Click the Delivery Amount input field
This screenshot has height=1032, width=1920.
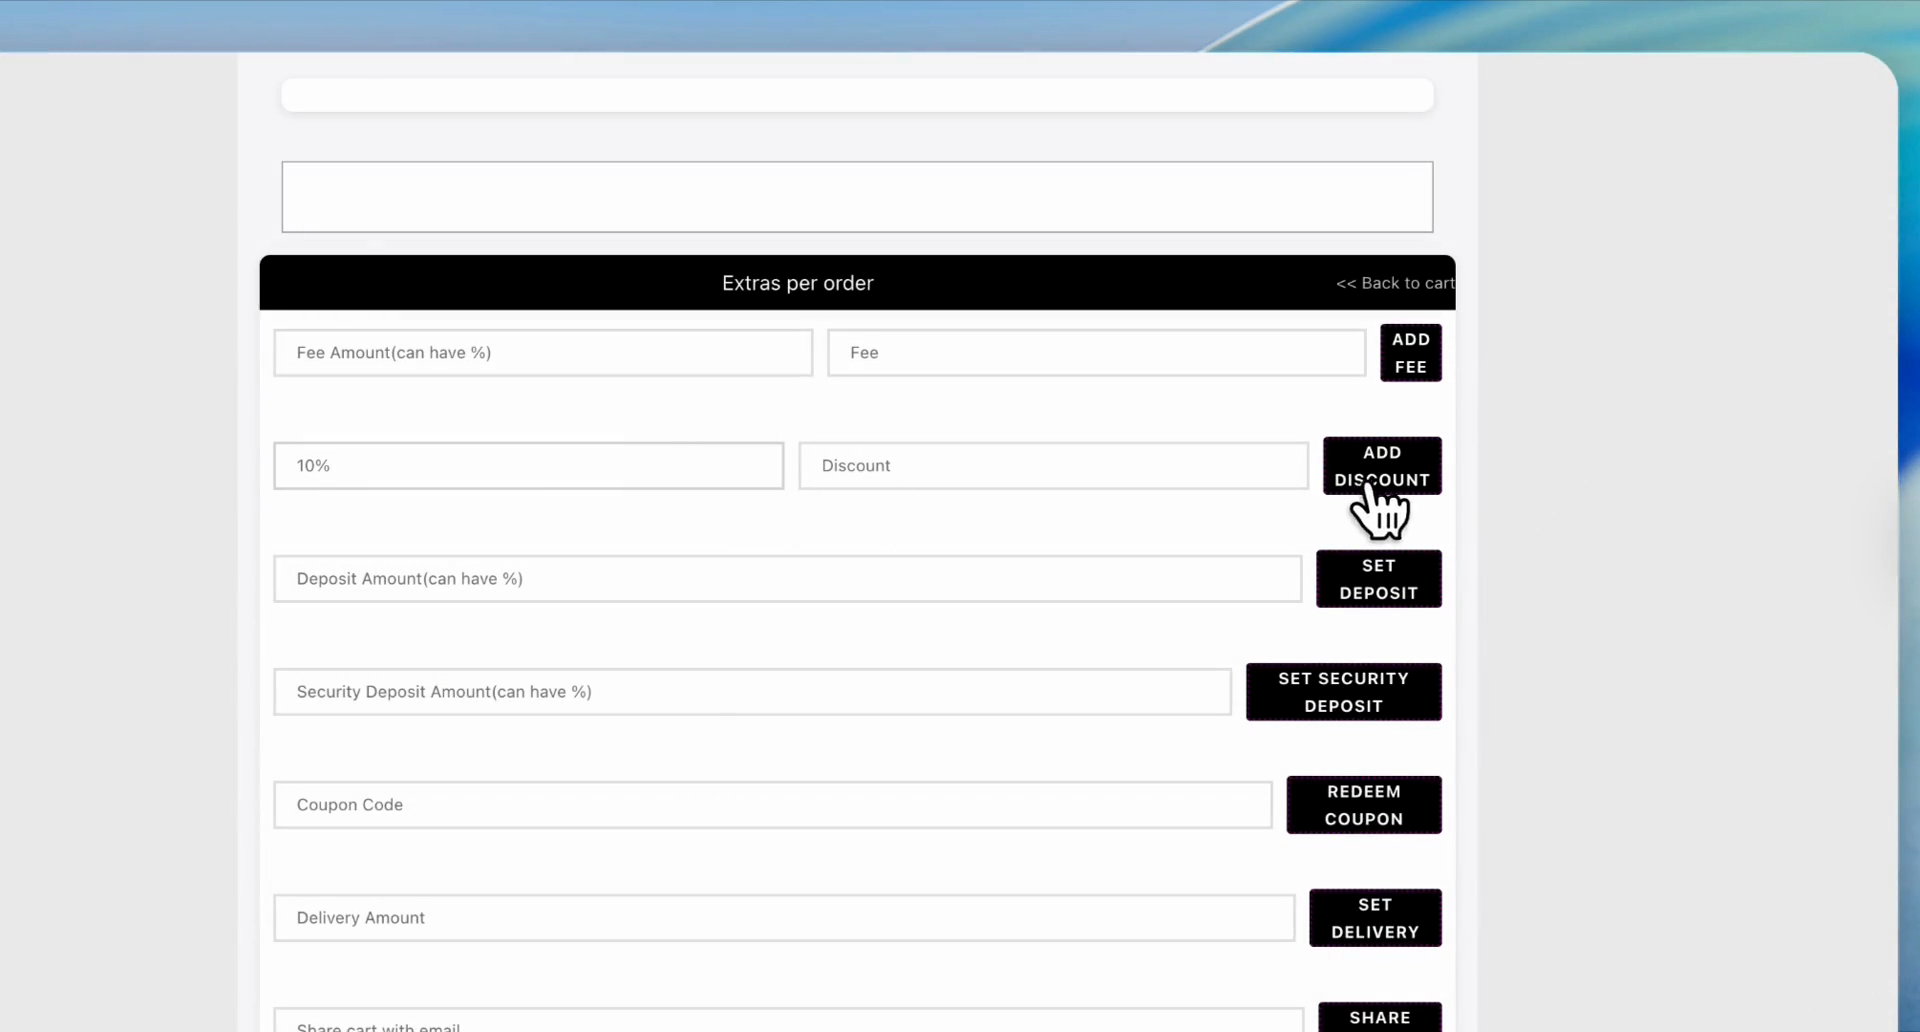click(784, 917)
